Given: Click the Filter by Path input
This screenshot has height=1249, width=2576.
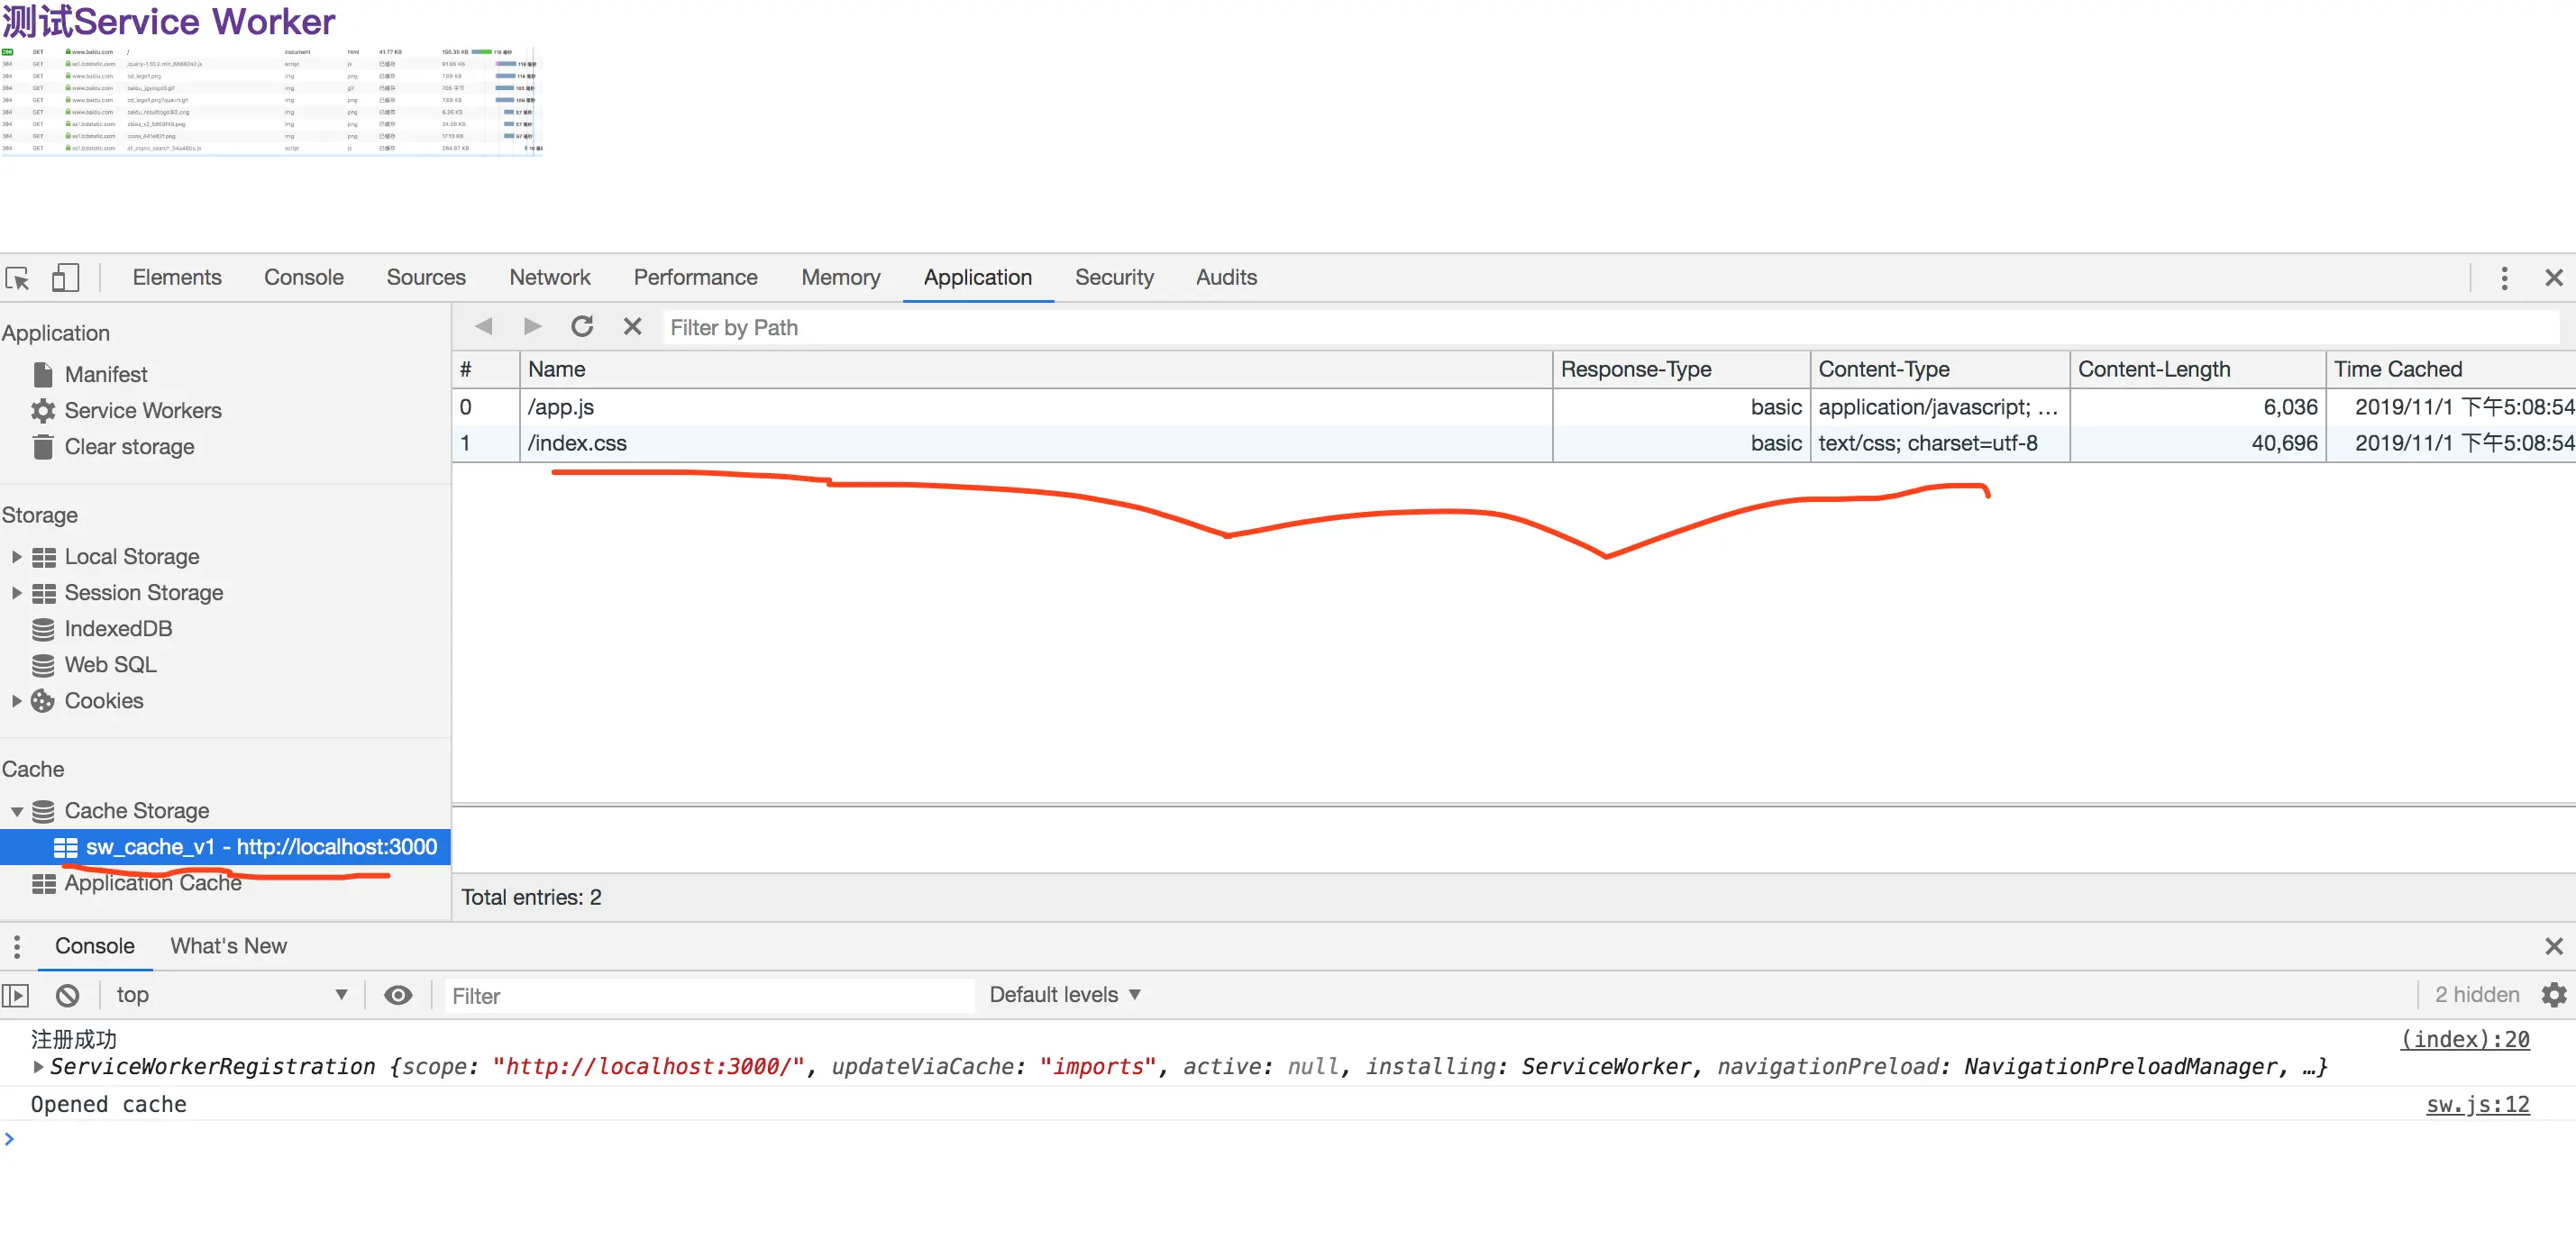Looking at the screenshot, I should tap(1610, 328).
